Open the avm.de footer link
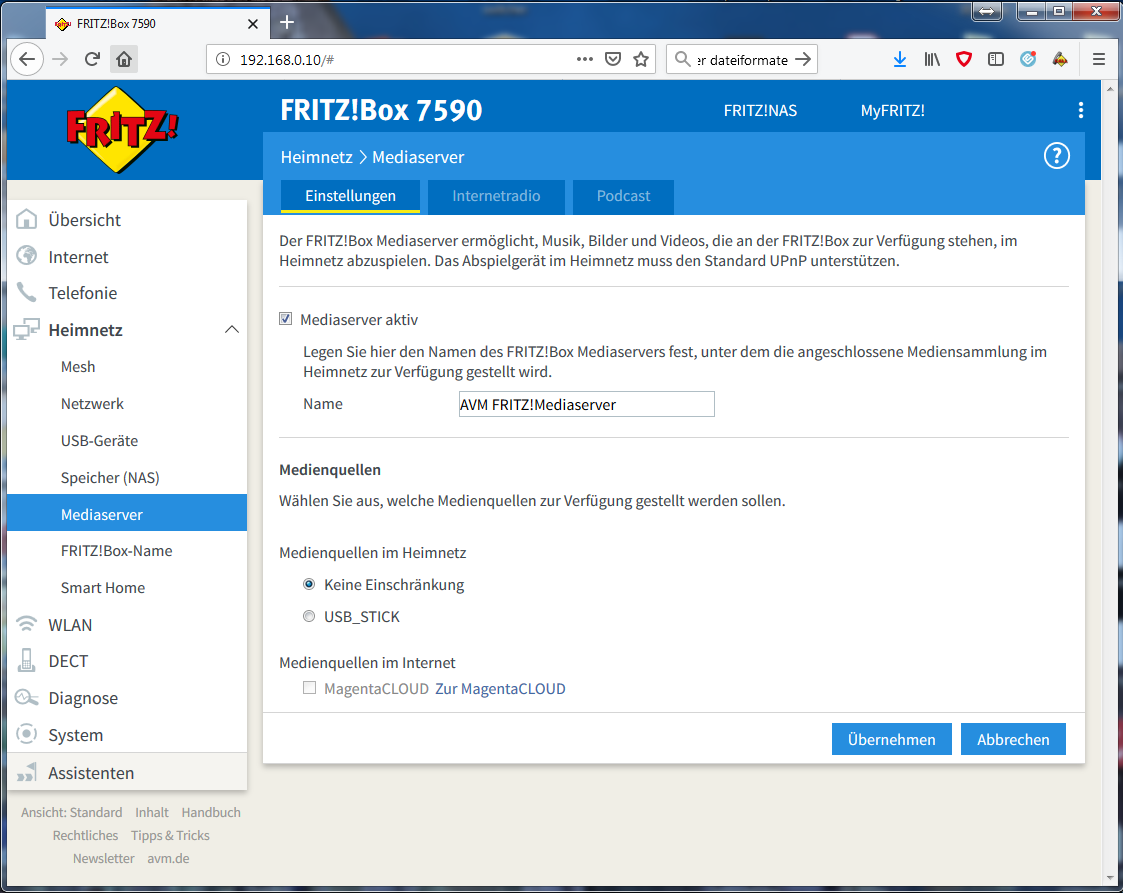 pyautogui.click(x=168, y=858)
